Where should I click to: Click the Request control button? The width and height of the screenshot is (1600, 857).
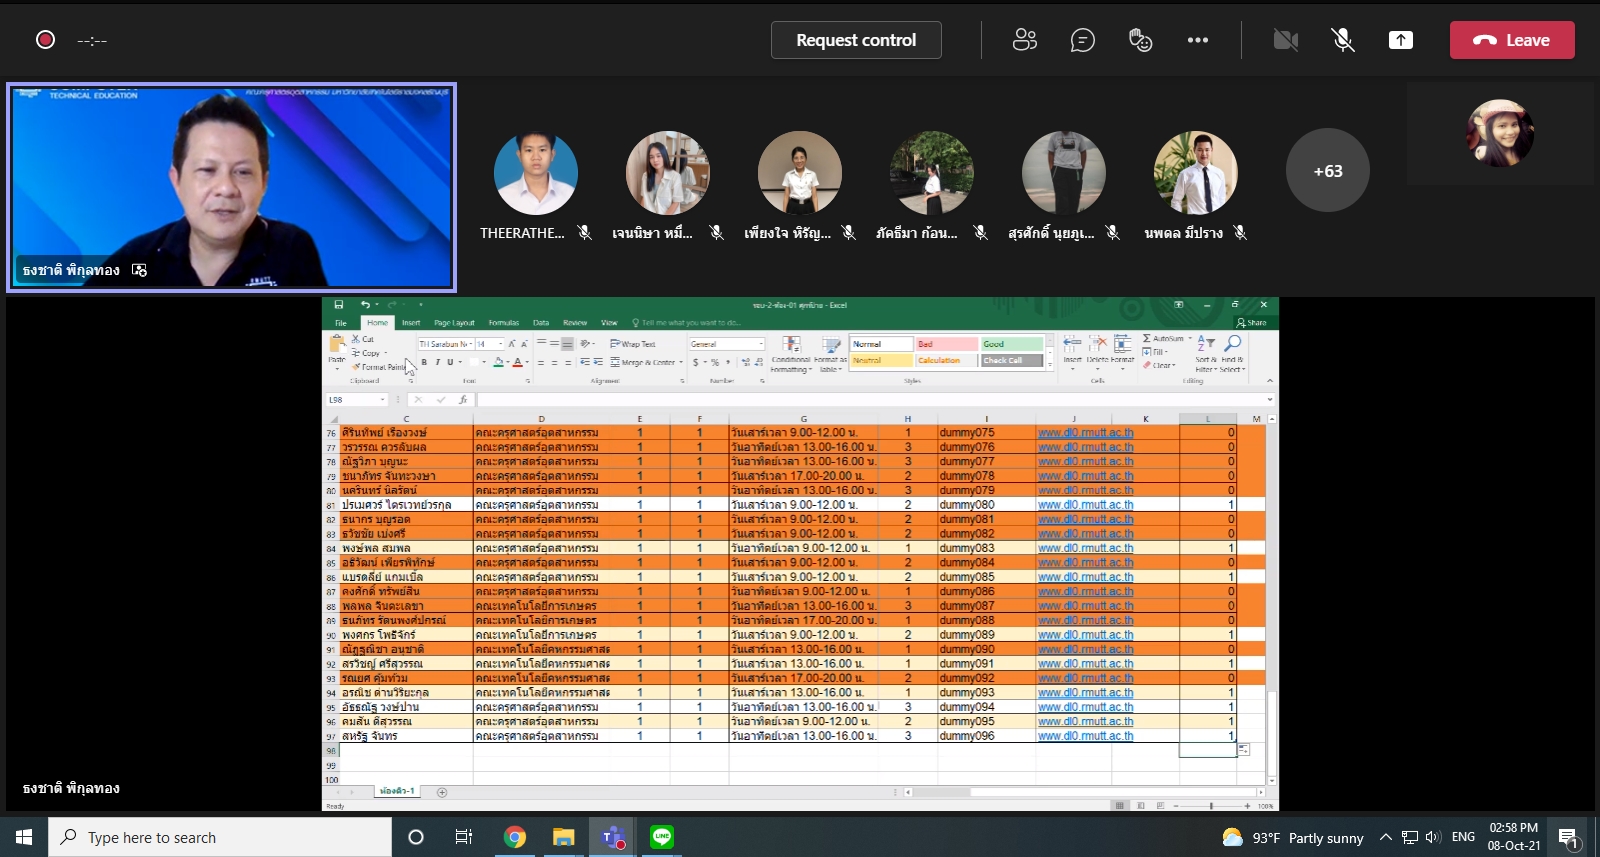856,40
